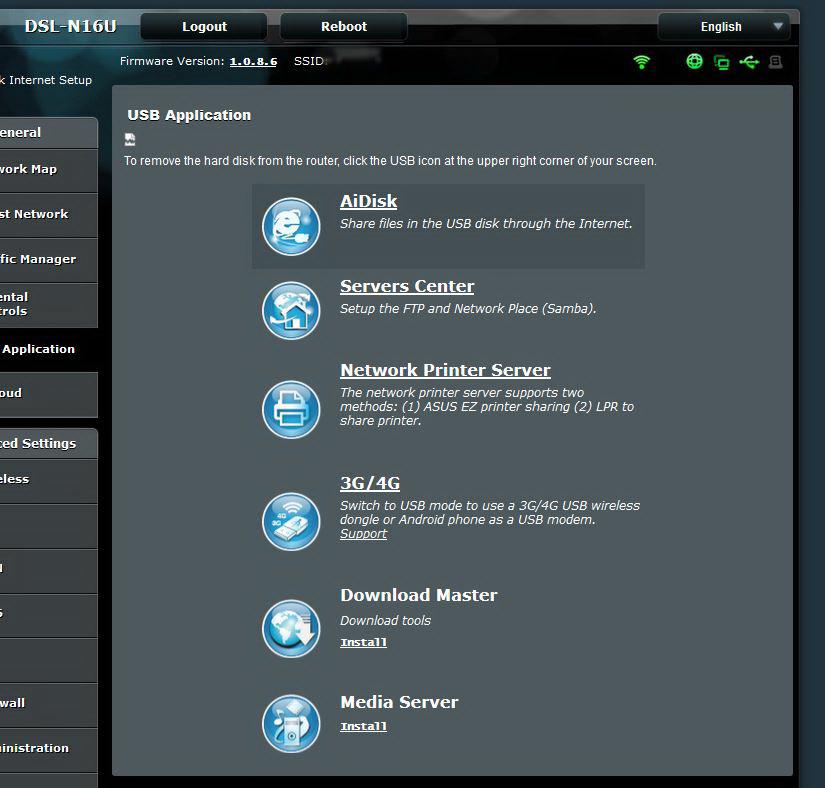Image resolution: width=825 pixels, height=788 pixels.
Task: Click the USB Application page heading
Action: pyautogui.click(x=189, y=115)
